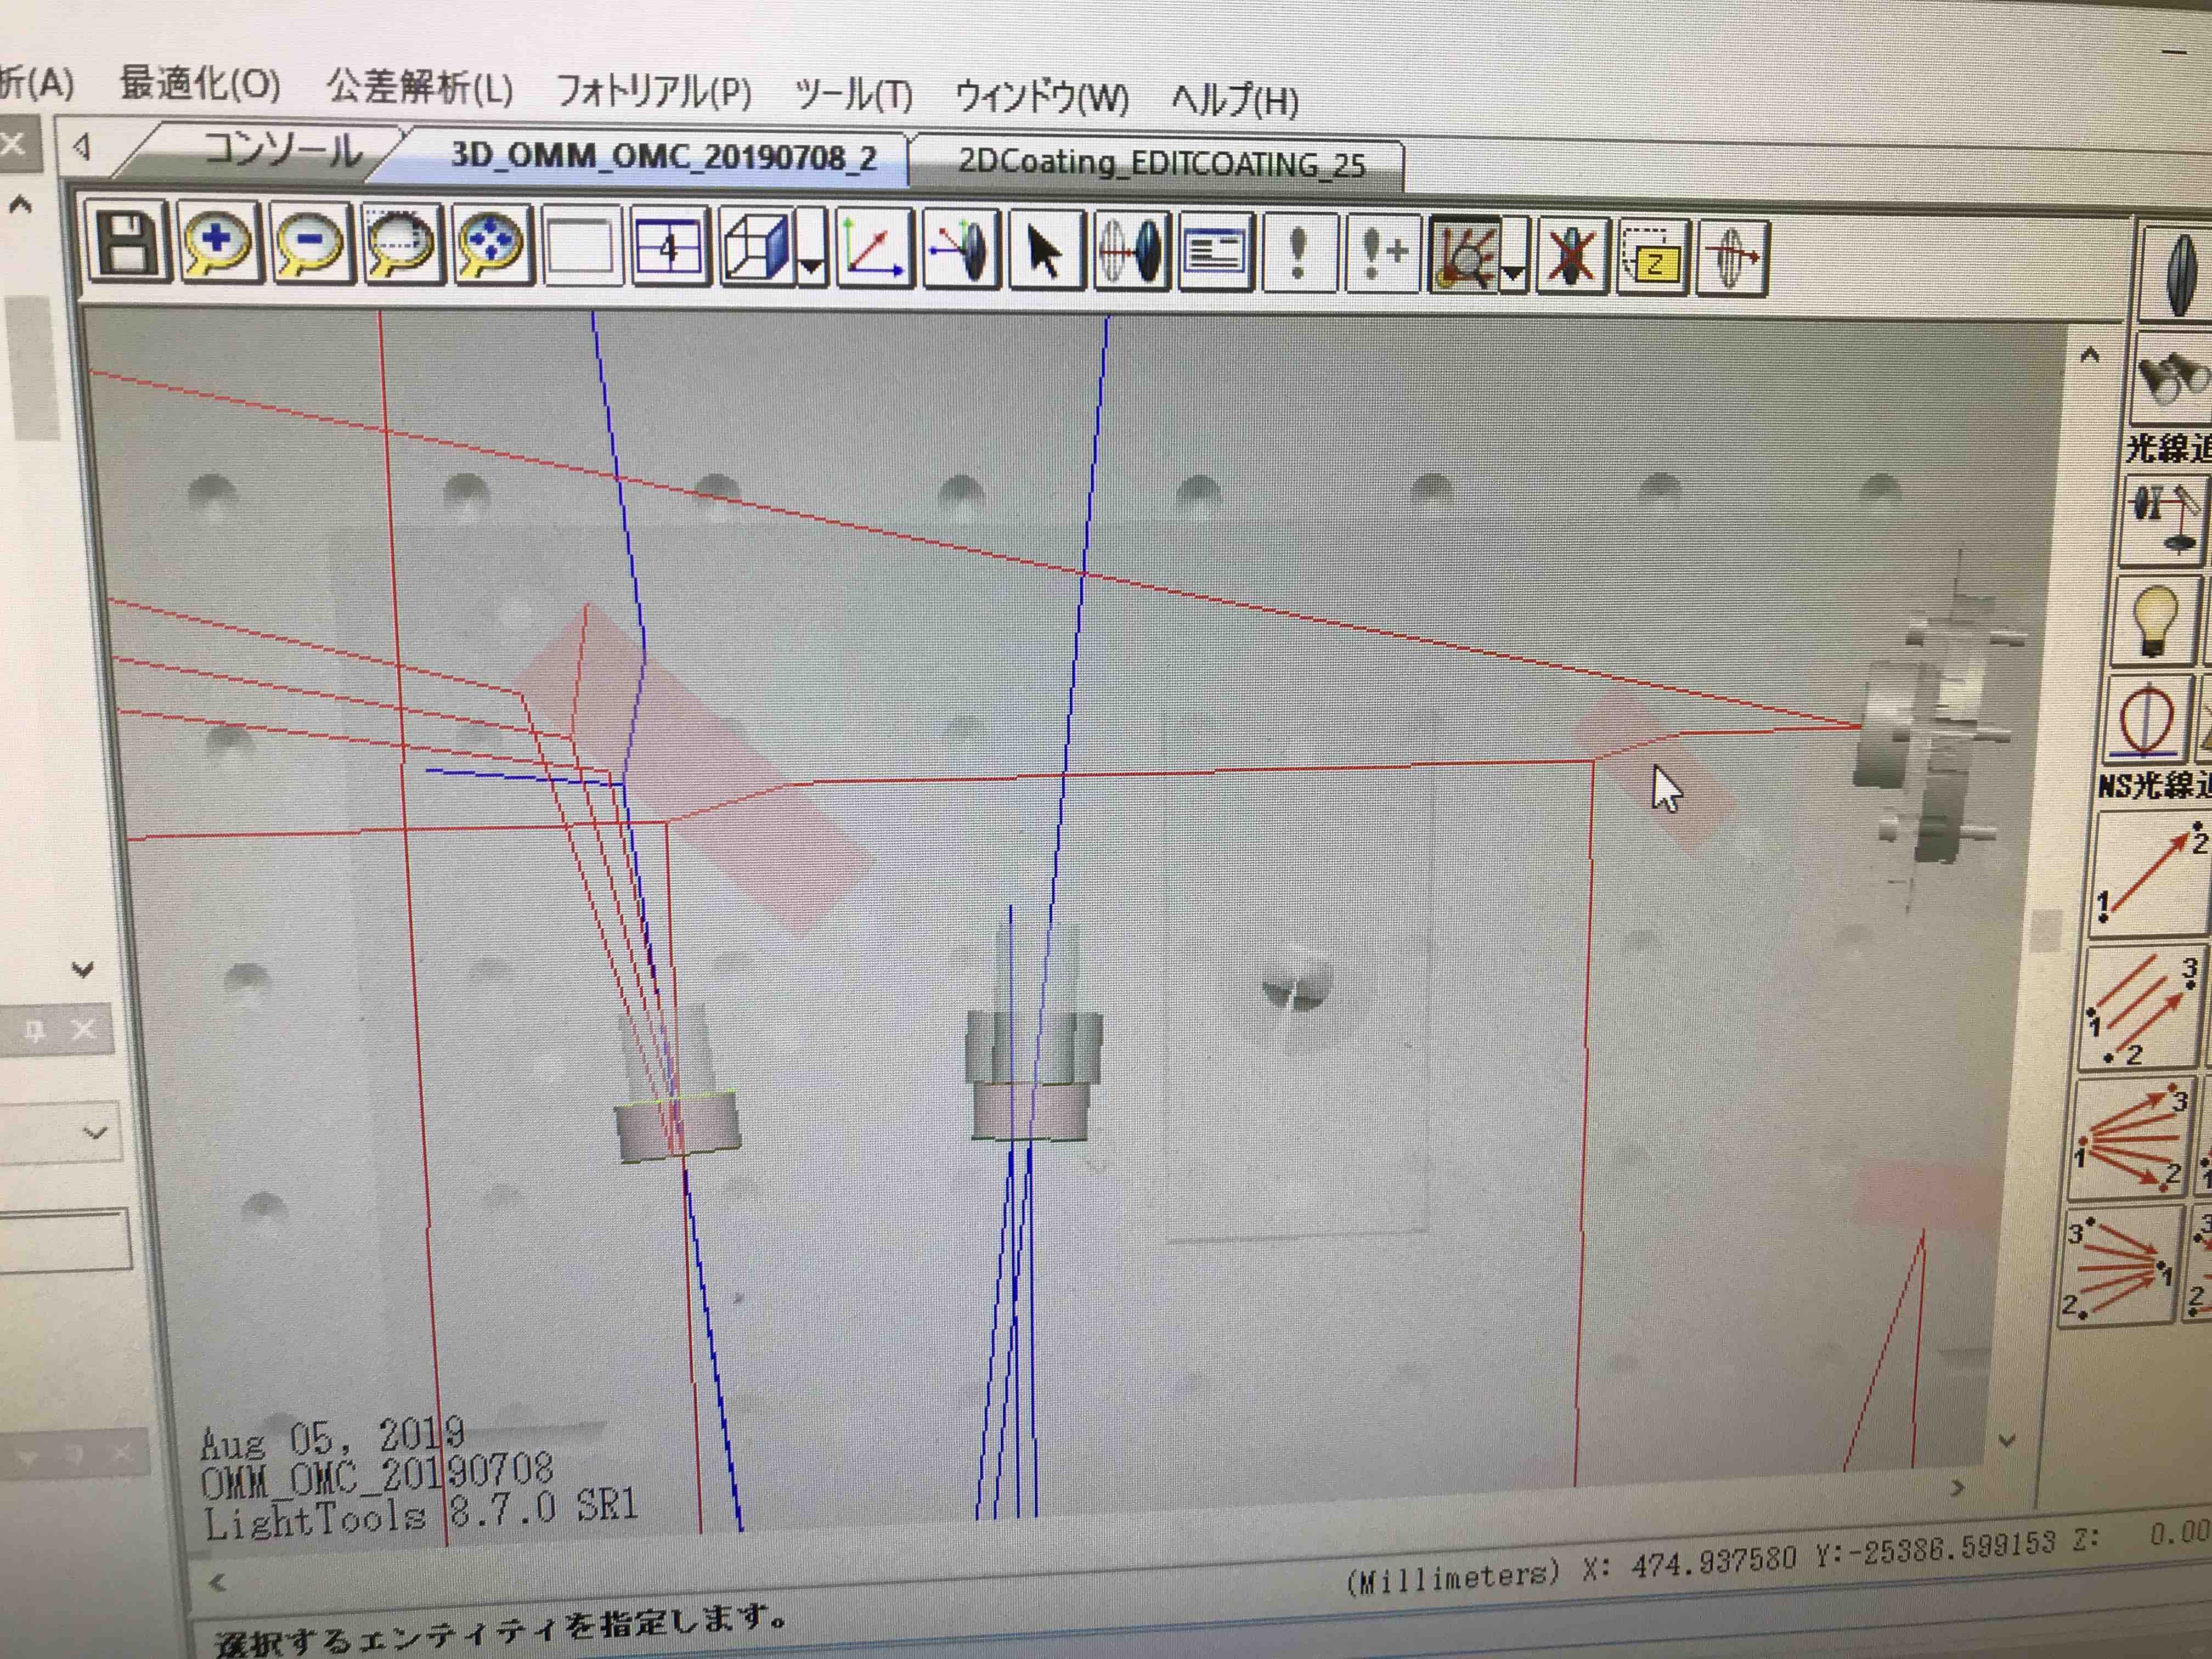This screenshot has width=2212, height=1659.
Task: Click the Save floppy disk icon
Action: pos(129,243)
